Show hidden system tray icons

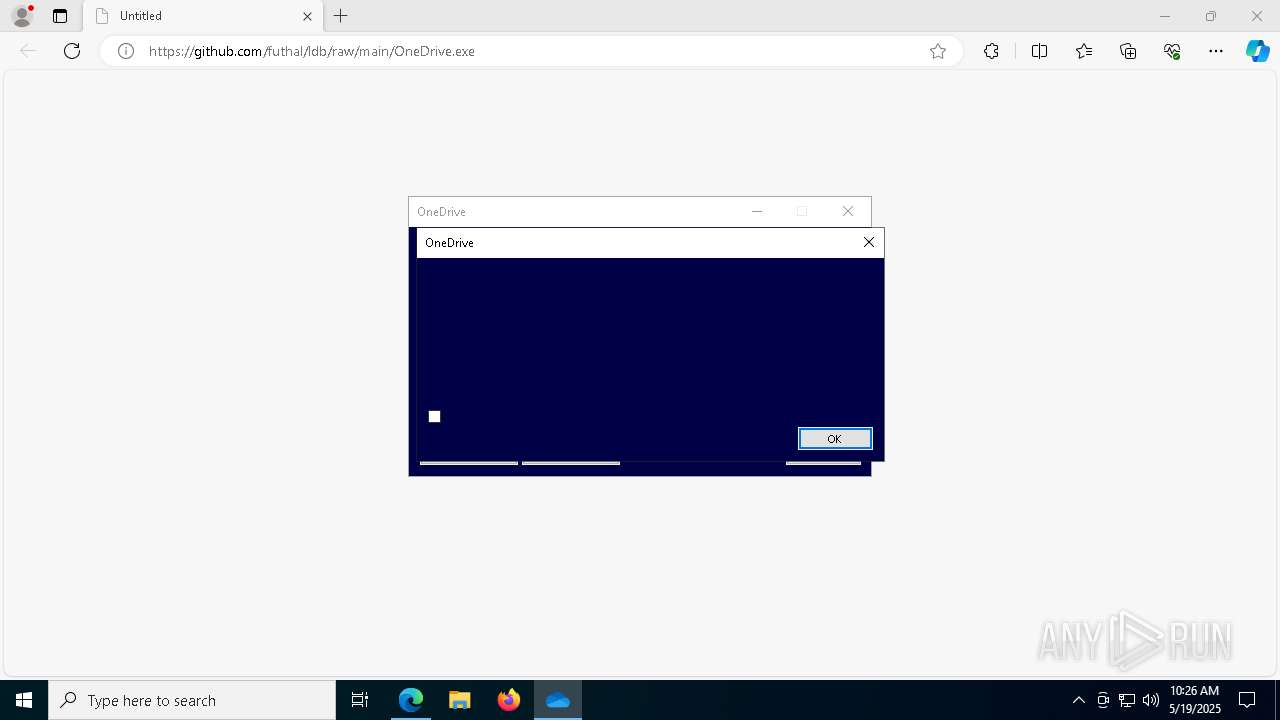click(x=1078, y=700)
